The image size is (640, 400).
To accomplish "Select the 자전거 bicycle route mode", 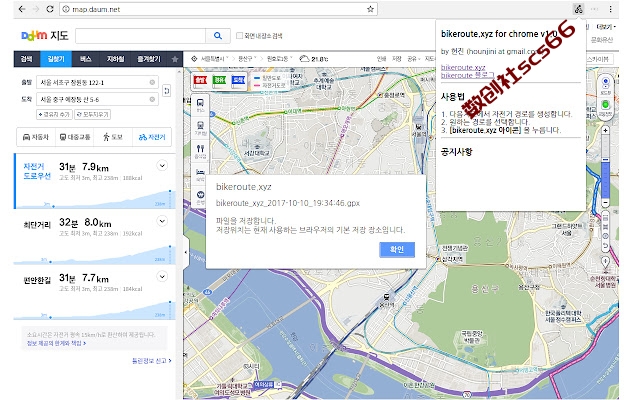I will [x=152, y=137].
